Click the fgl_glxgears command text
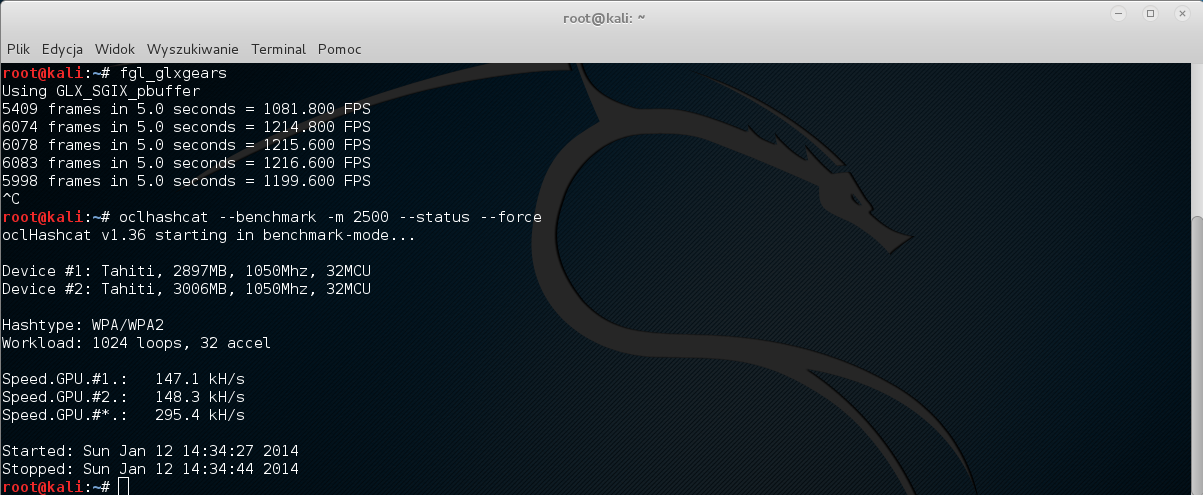The width and height of the screenshot is (1203, 495). pos(173,73)
